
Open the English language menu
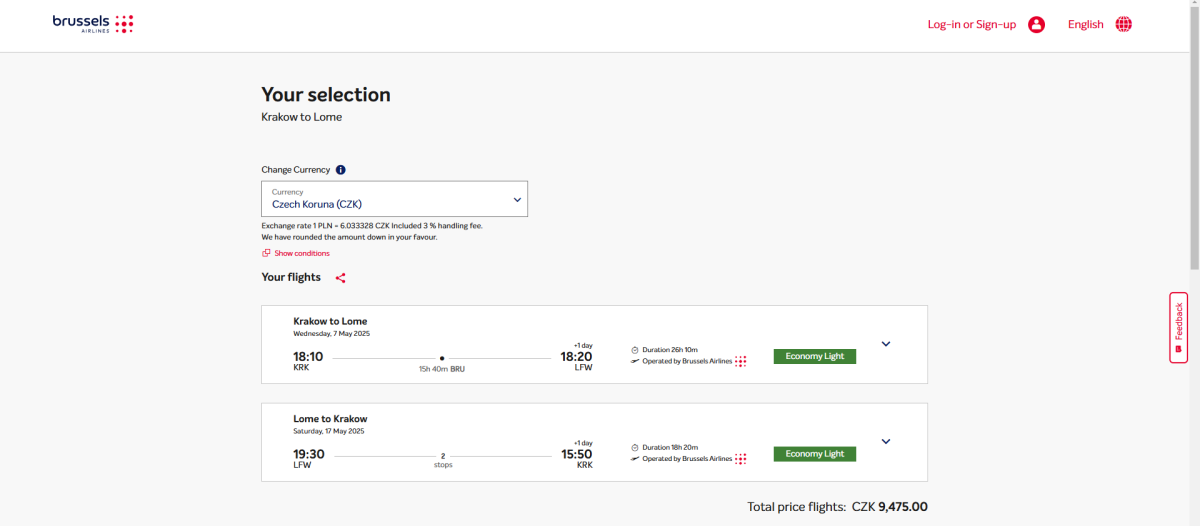(x=1085, y=25)
